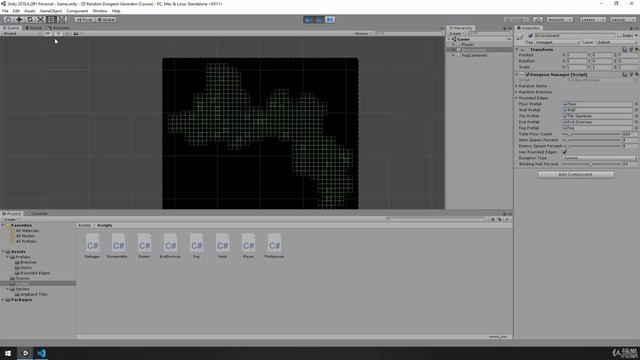Open the Component menu

(77, 11)
